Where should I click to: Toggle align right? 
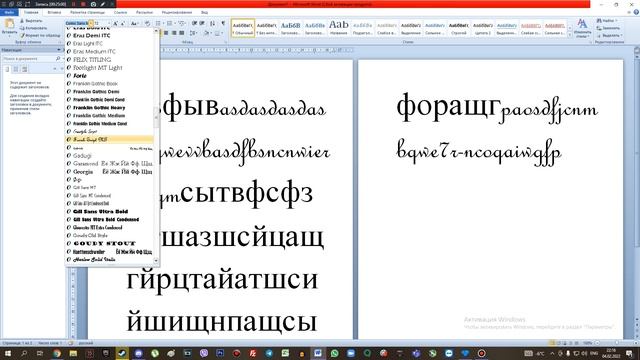click(174, 33)
